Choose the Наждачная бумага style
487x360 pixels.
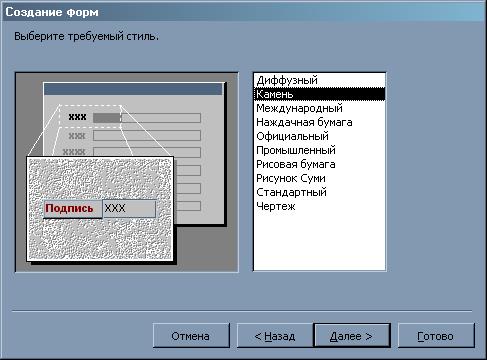pos(319,122)
